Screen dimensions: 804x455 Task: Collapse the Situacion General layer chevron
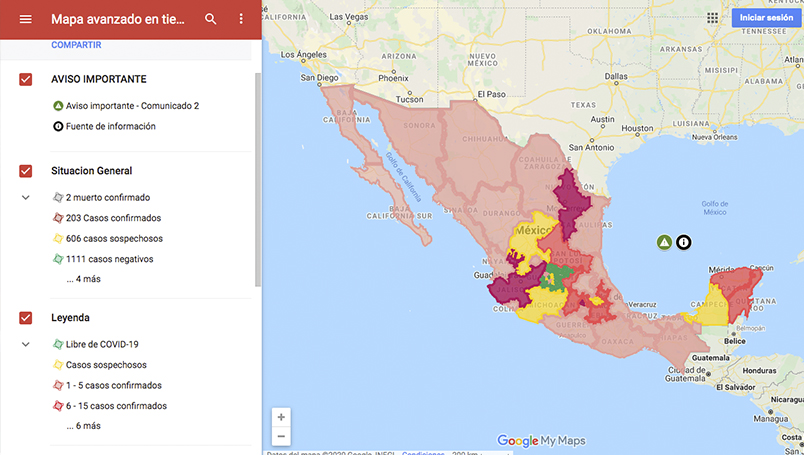(26, 198)
